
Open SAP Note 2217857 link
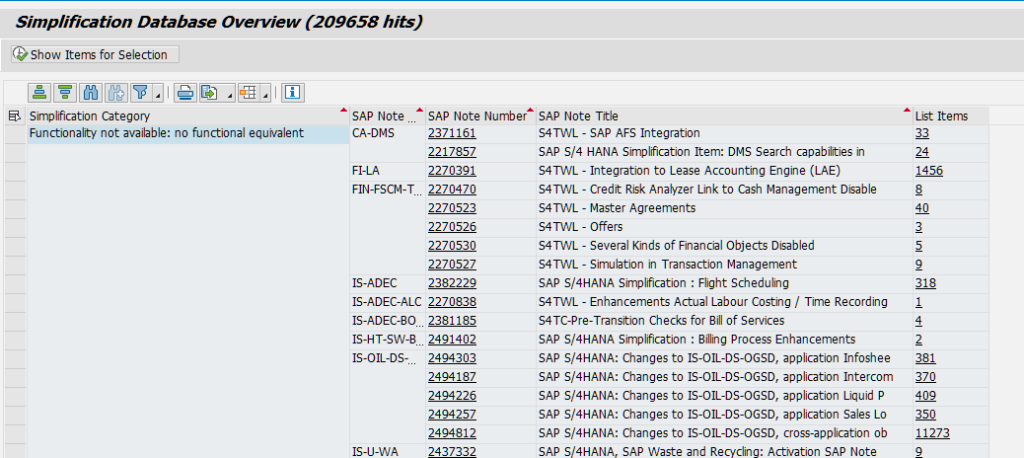coord(452,152)
